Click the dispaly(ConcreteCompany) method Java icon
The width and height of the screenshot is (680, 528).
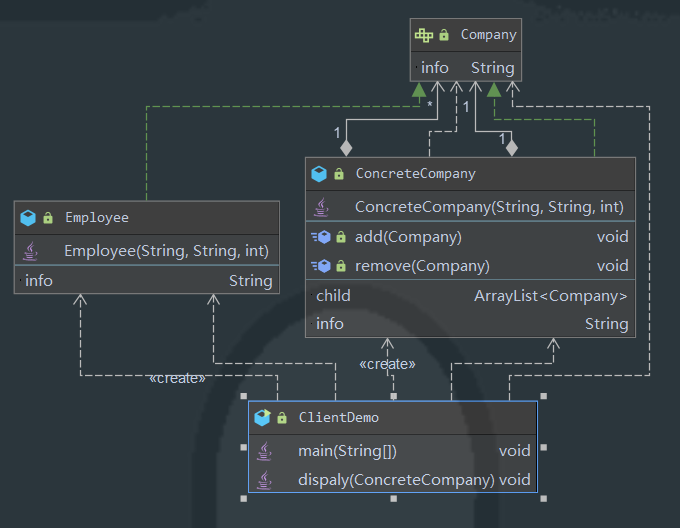coord(265,480)
